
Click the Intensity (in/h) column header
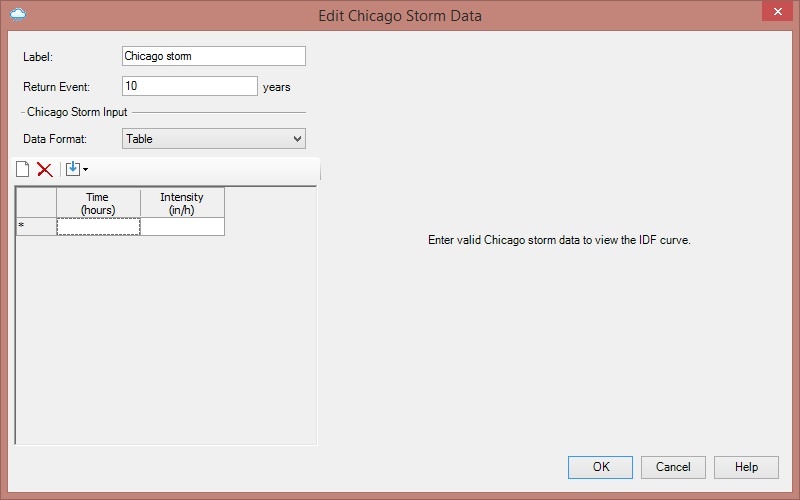pos(182,203)
